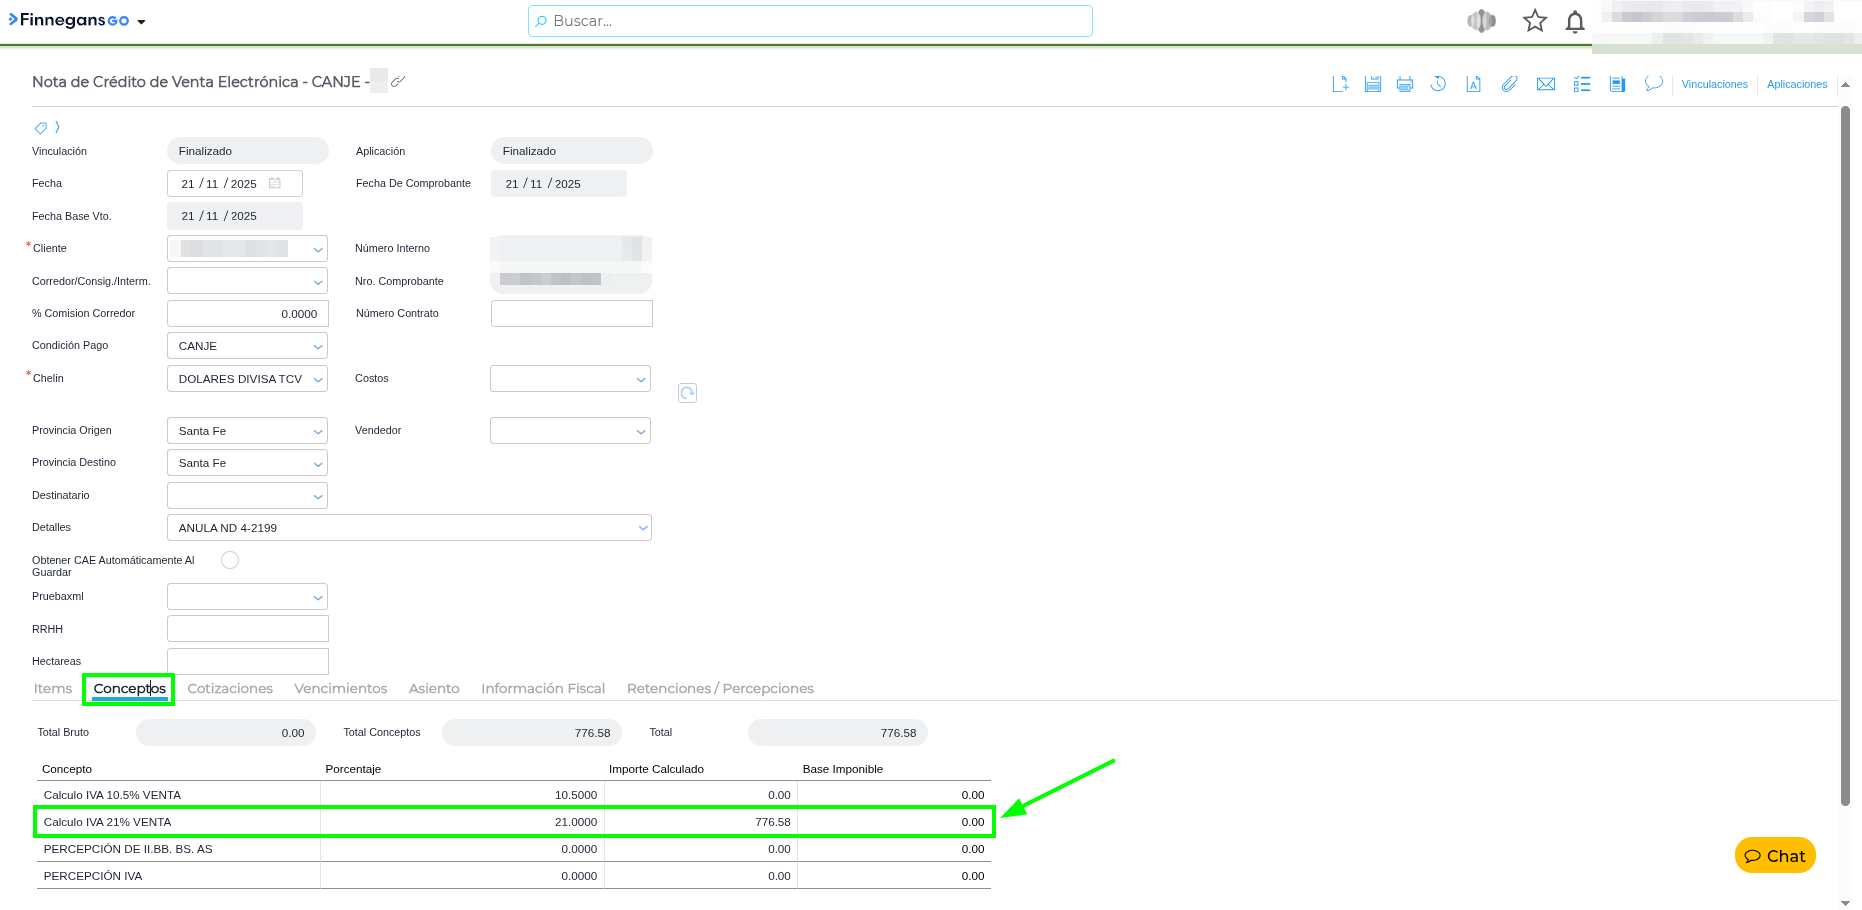This screenshot has height=910, width=1862.
Task: Click the Vinculaciones link
Action: click(1714, 84)
